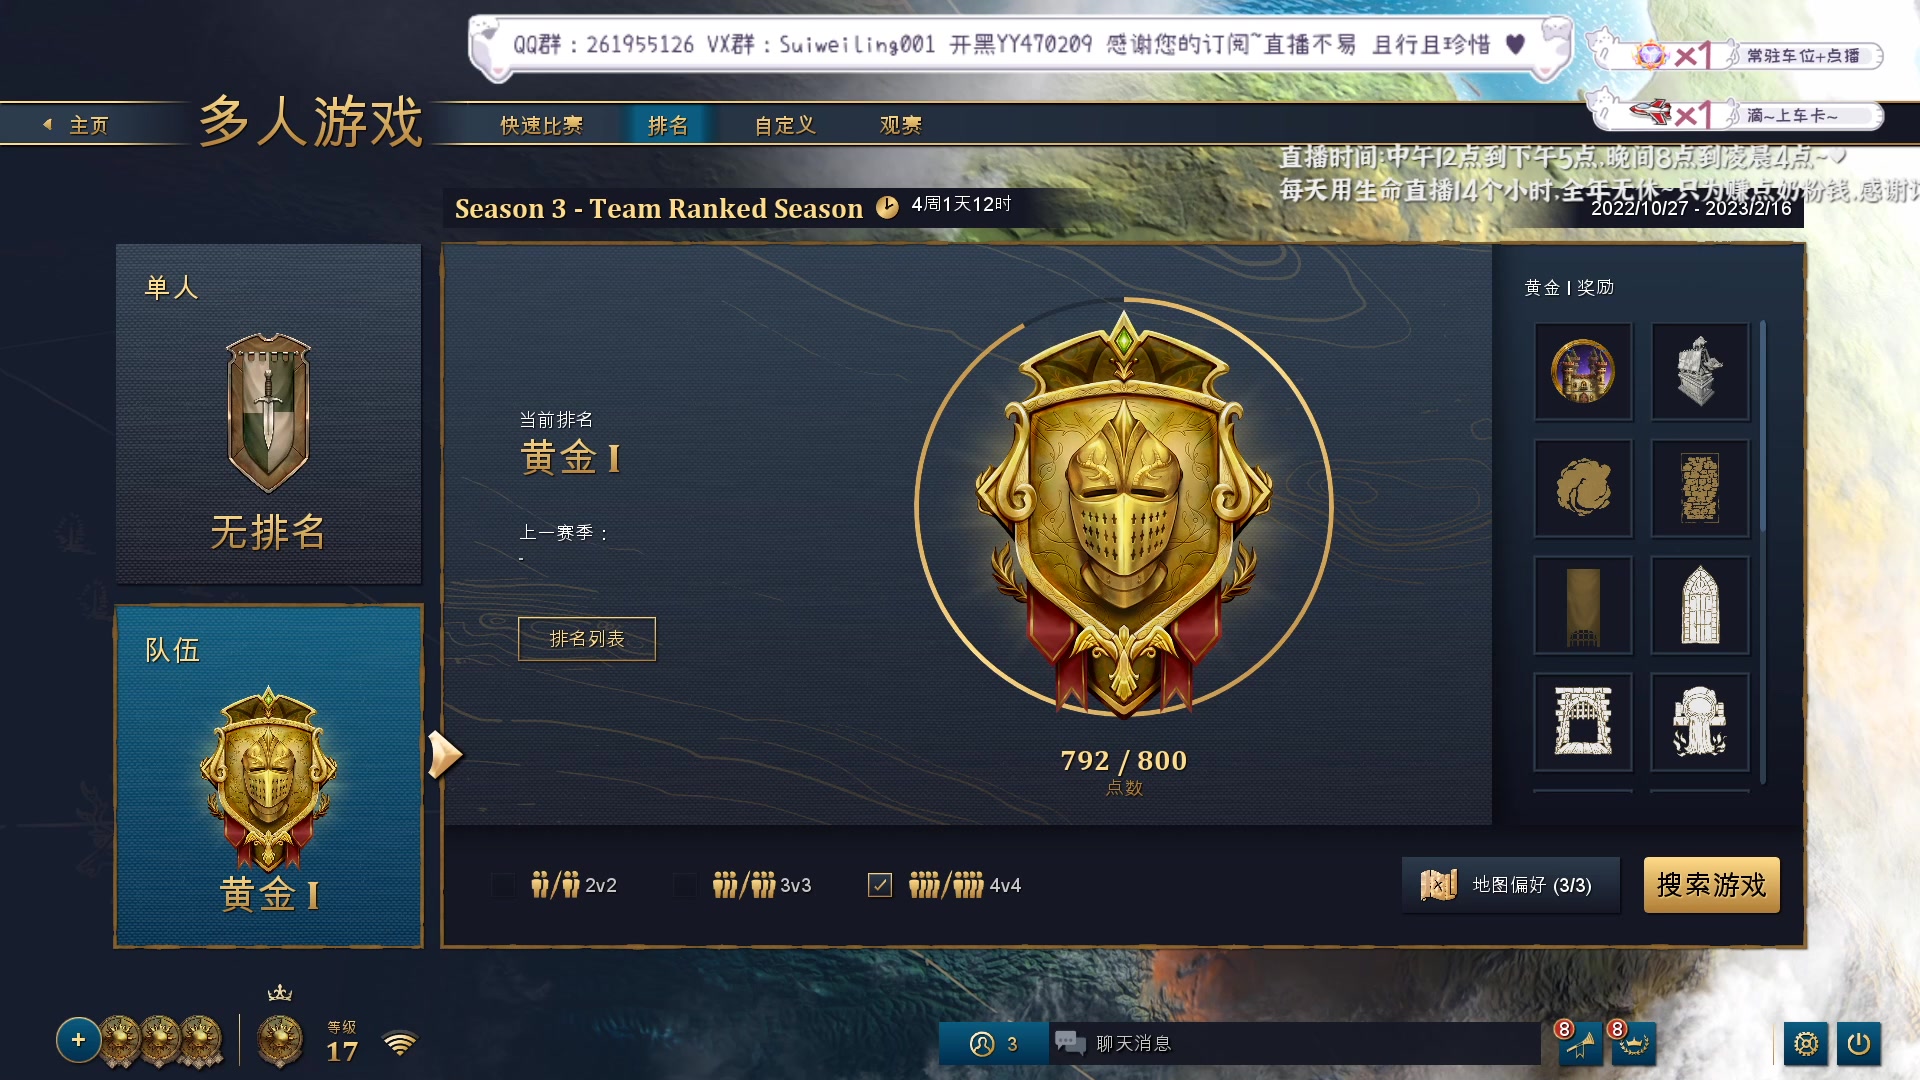Select the stone gate reward icon

coord(1583,721)
